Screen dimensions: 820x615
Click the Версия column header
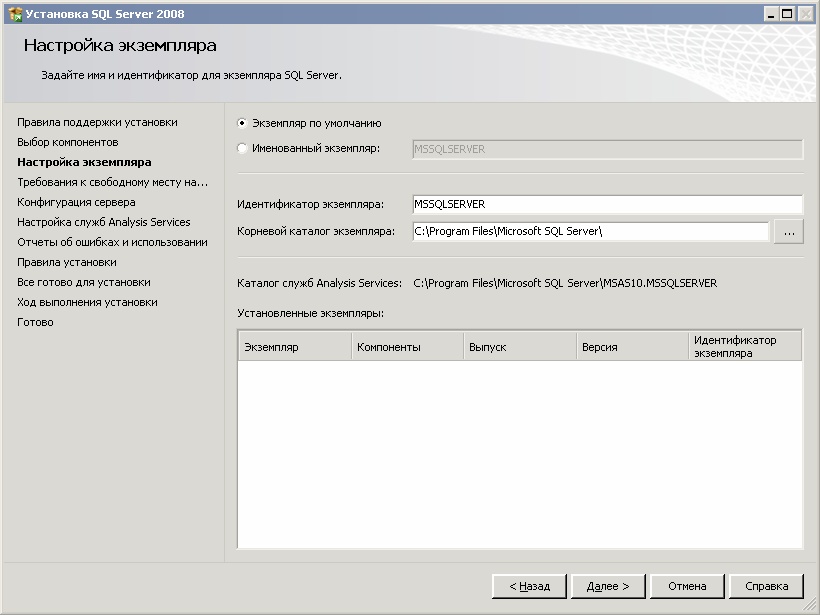[x=632, y=347]
